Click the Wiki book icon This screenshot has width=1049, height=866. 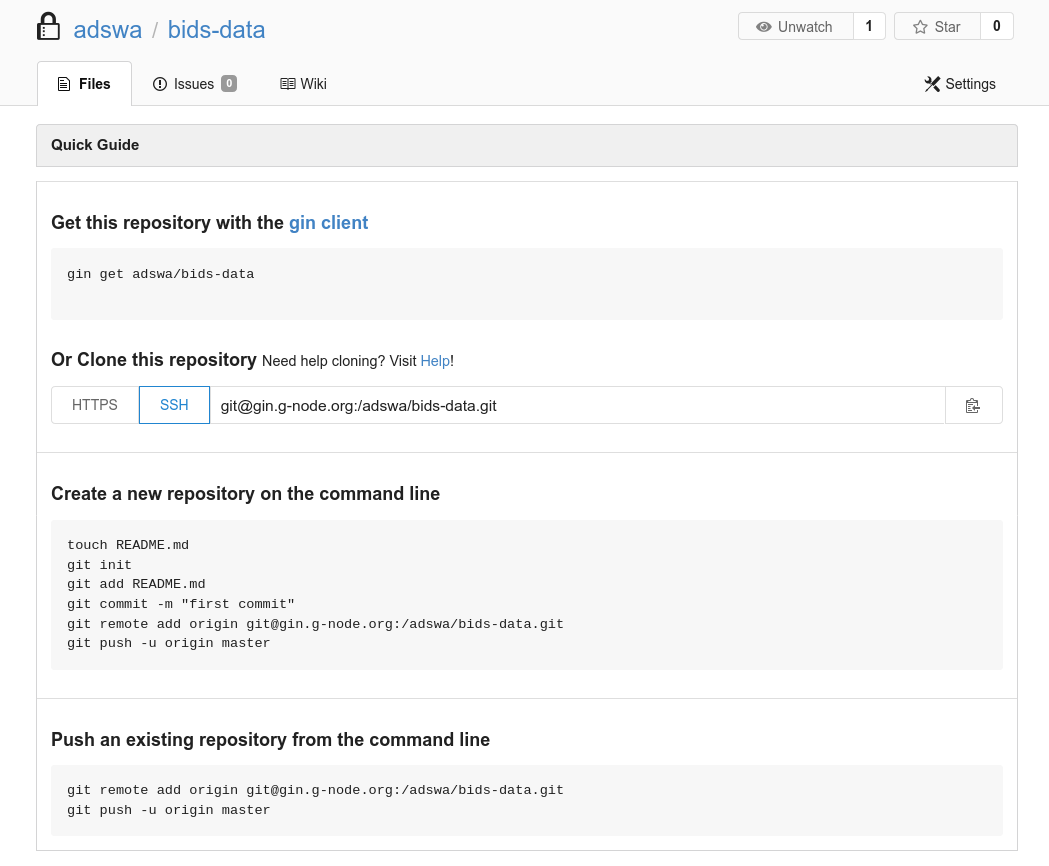288,84
